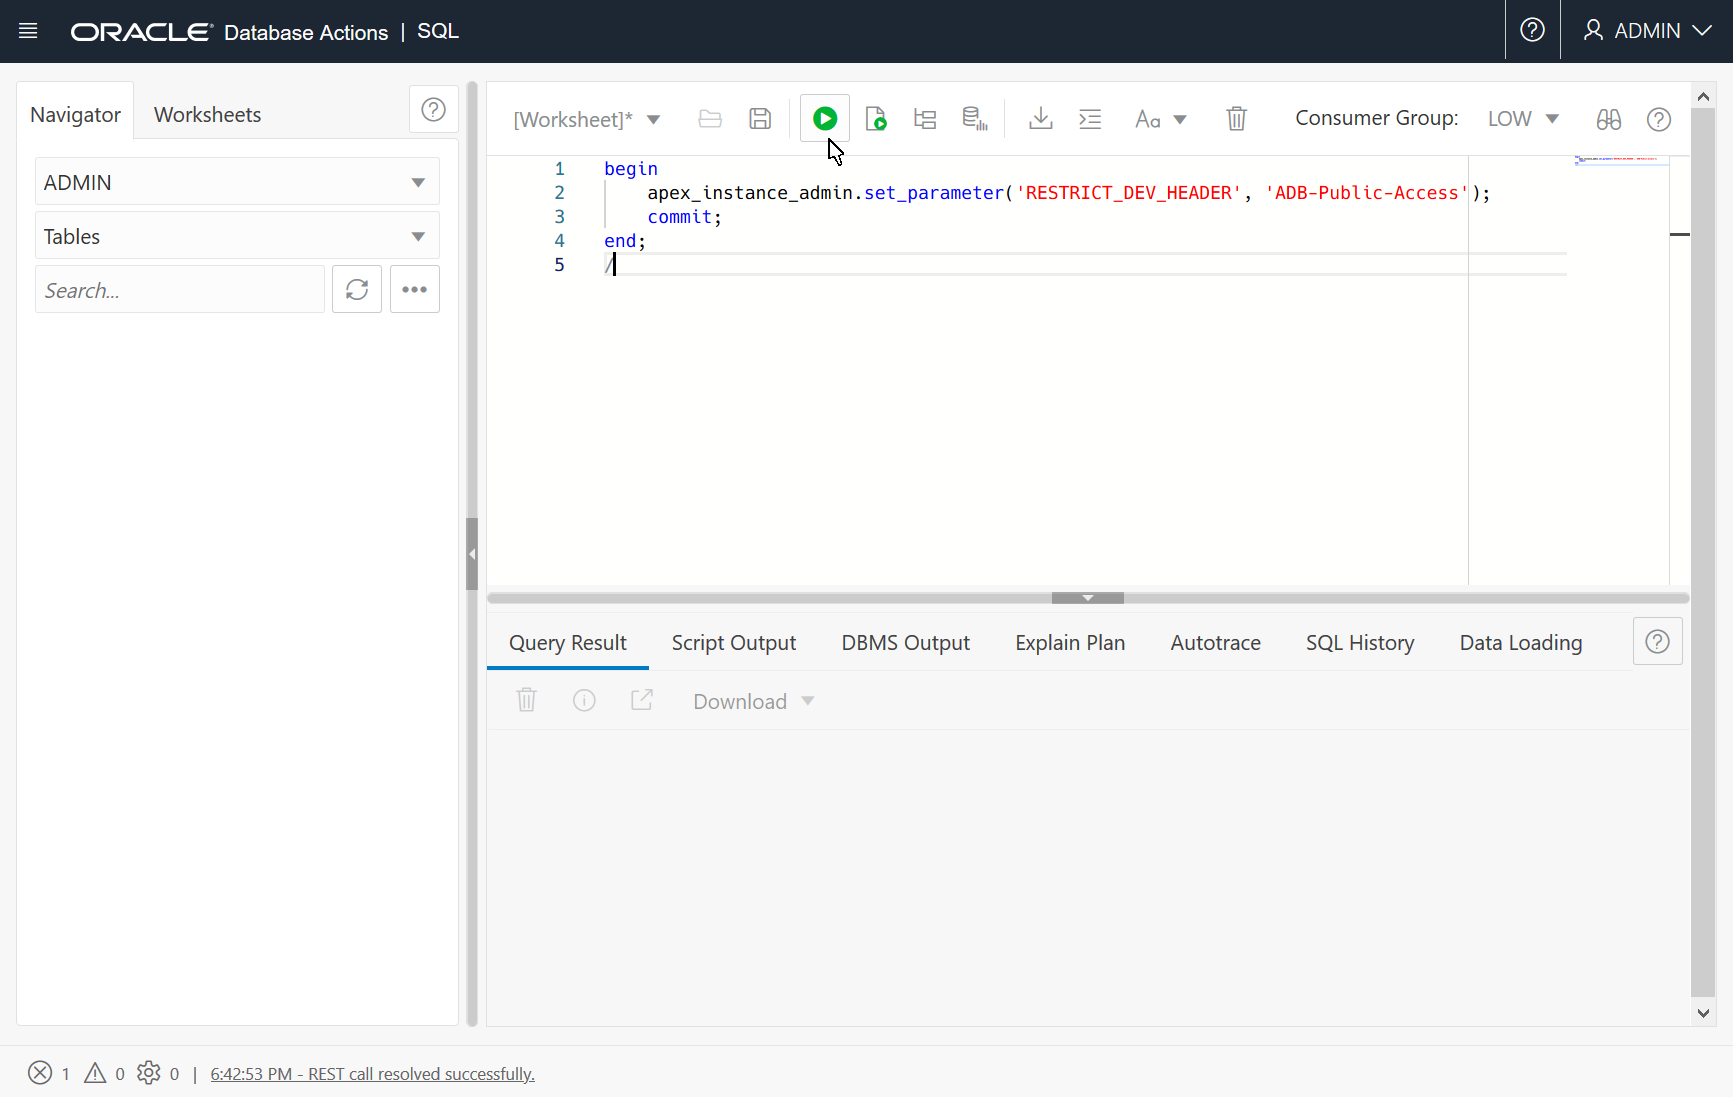The height and width of the screenshot is (1100, 1733).
Task: Open a worksheet file with the folder icon
Action: 710,117
